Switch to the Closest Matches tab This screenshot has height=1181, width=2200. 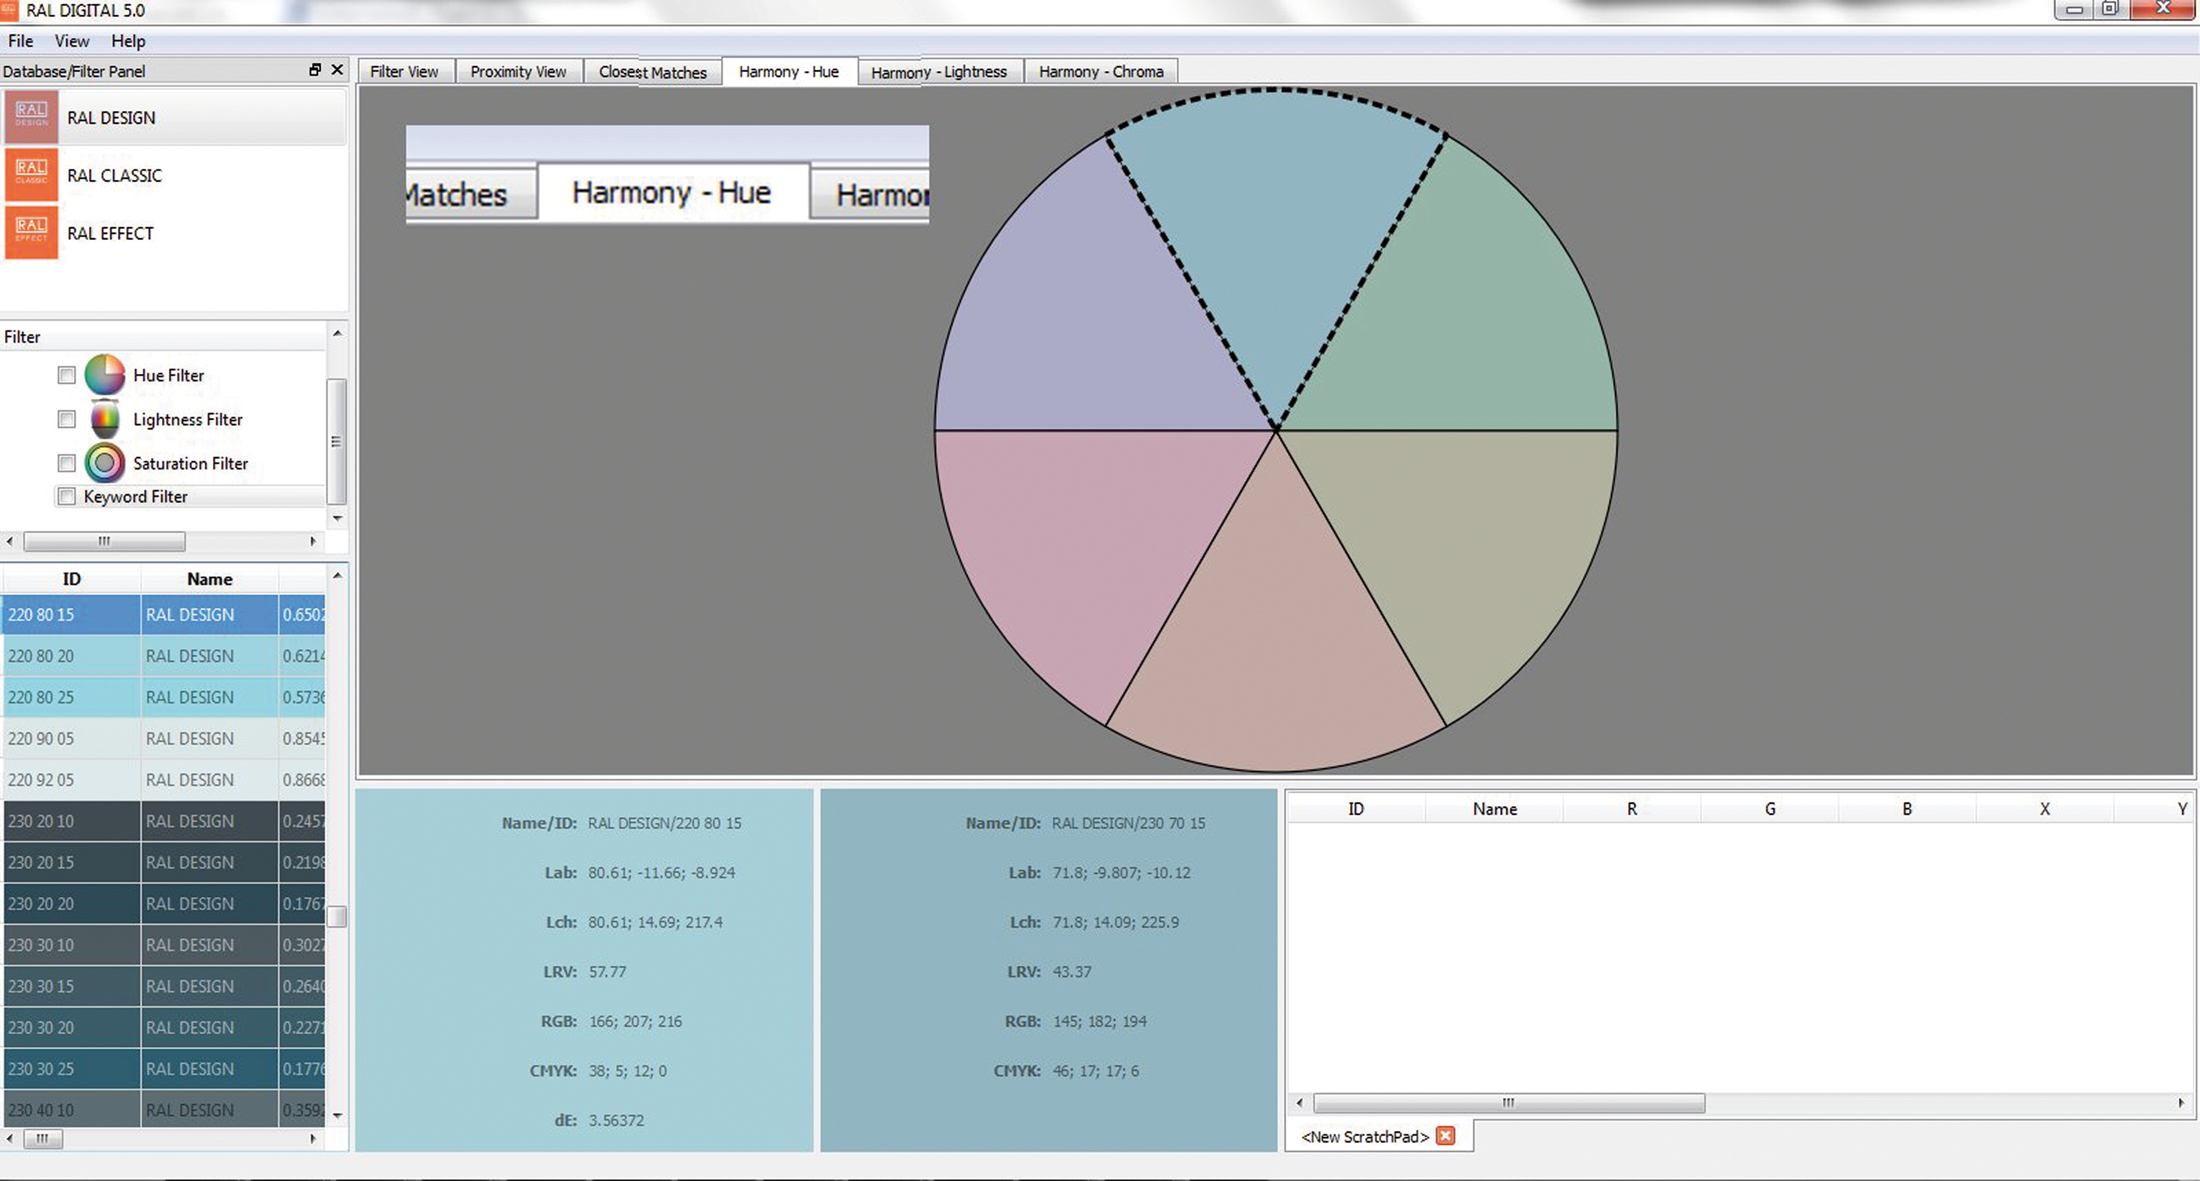[x=652, y=72]
